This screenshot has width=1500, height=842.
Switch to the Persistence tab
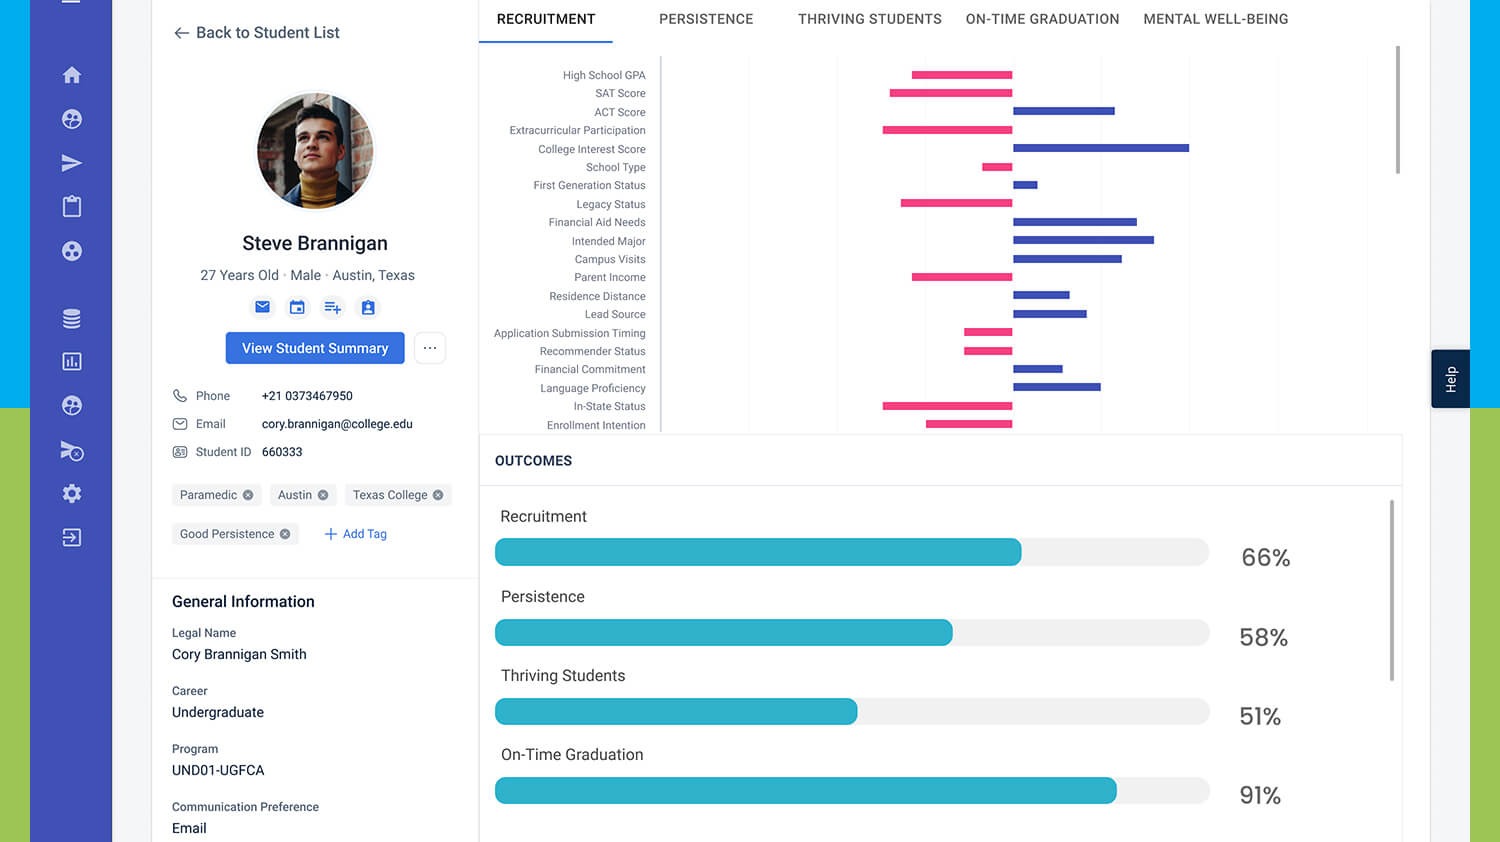(706, 19)
